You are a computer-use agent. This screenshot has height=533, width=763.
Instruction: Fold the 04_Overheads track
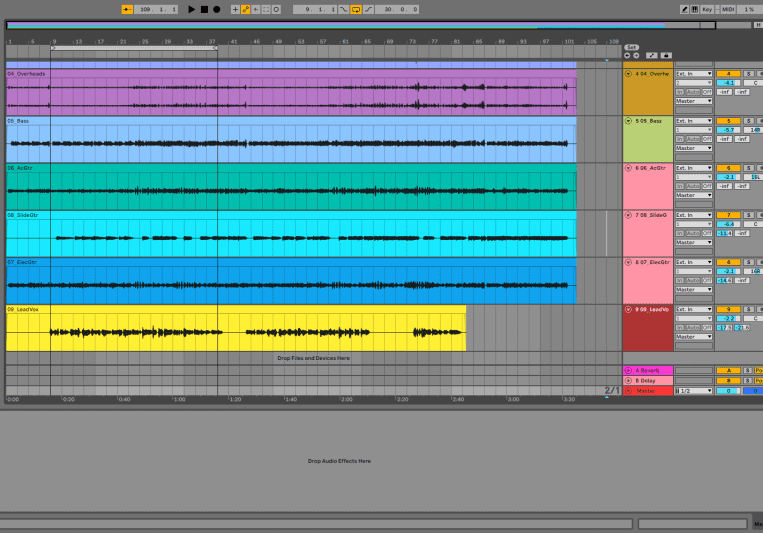coord(628,74)
